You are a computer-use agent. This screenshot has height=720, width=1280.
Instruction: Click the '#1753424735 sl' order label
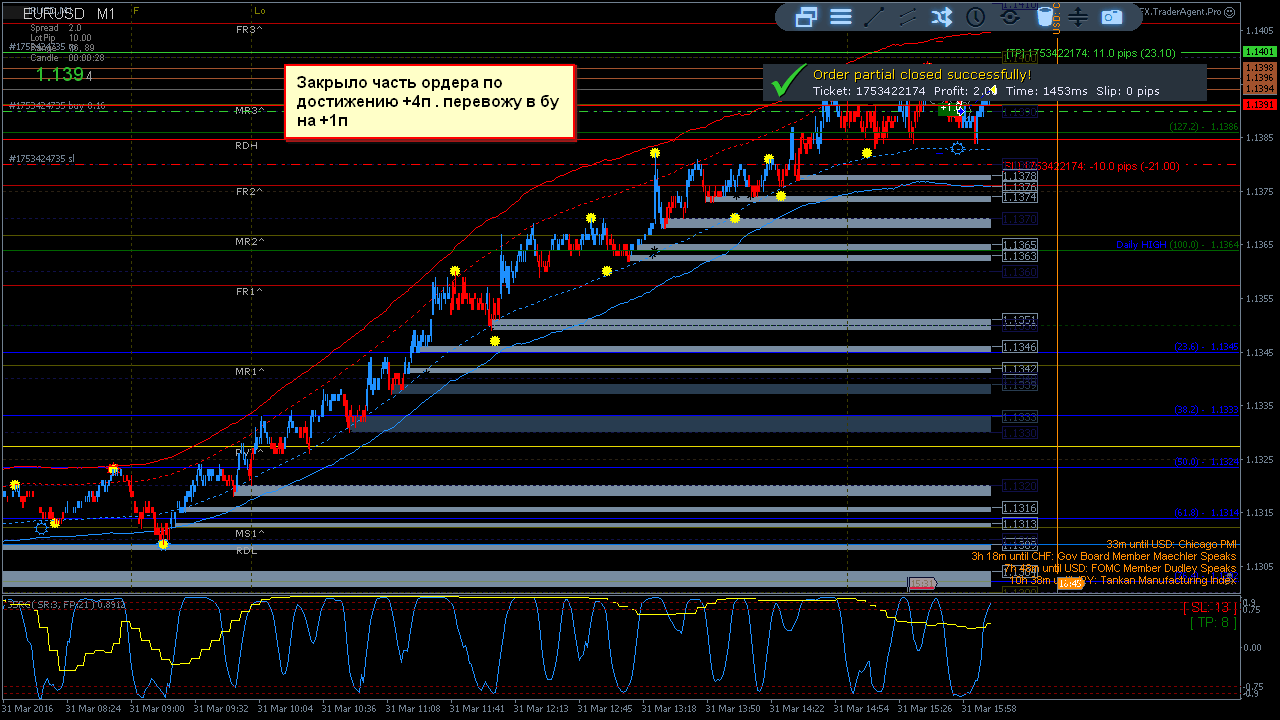(x=42, y=158)
